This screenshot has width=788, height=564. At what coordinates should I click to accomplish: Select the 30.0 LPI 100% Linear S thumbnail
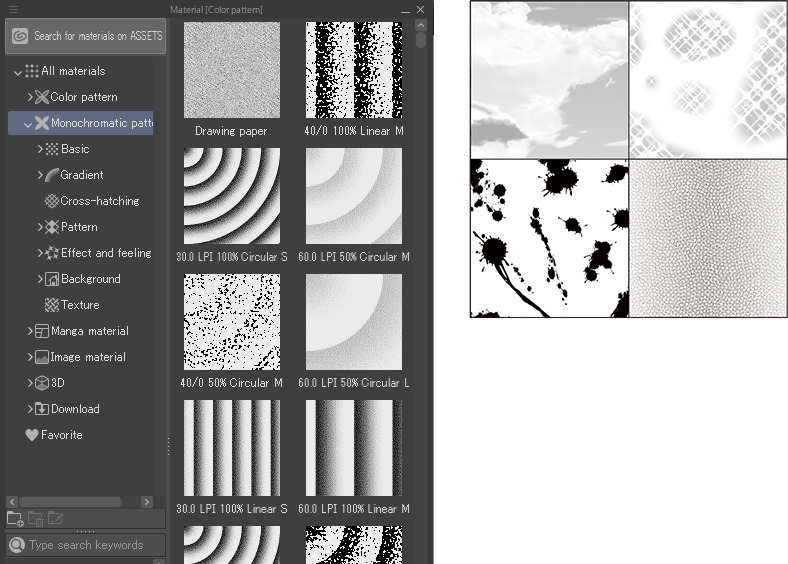[x=232, y=448]
